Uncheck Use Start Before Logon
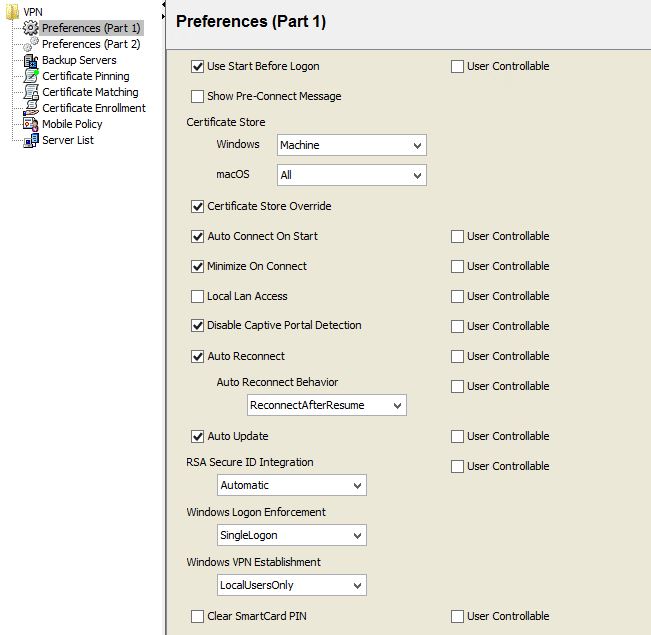651x635 pixels. 197,66
